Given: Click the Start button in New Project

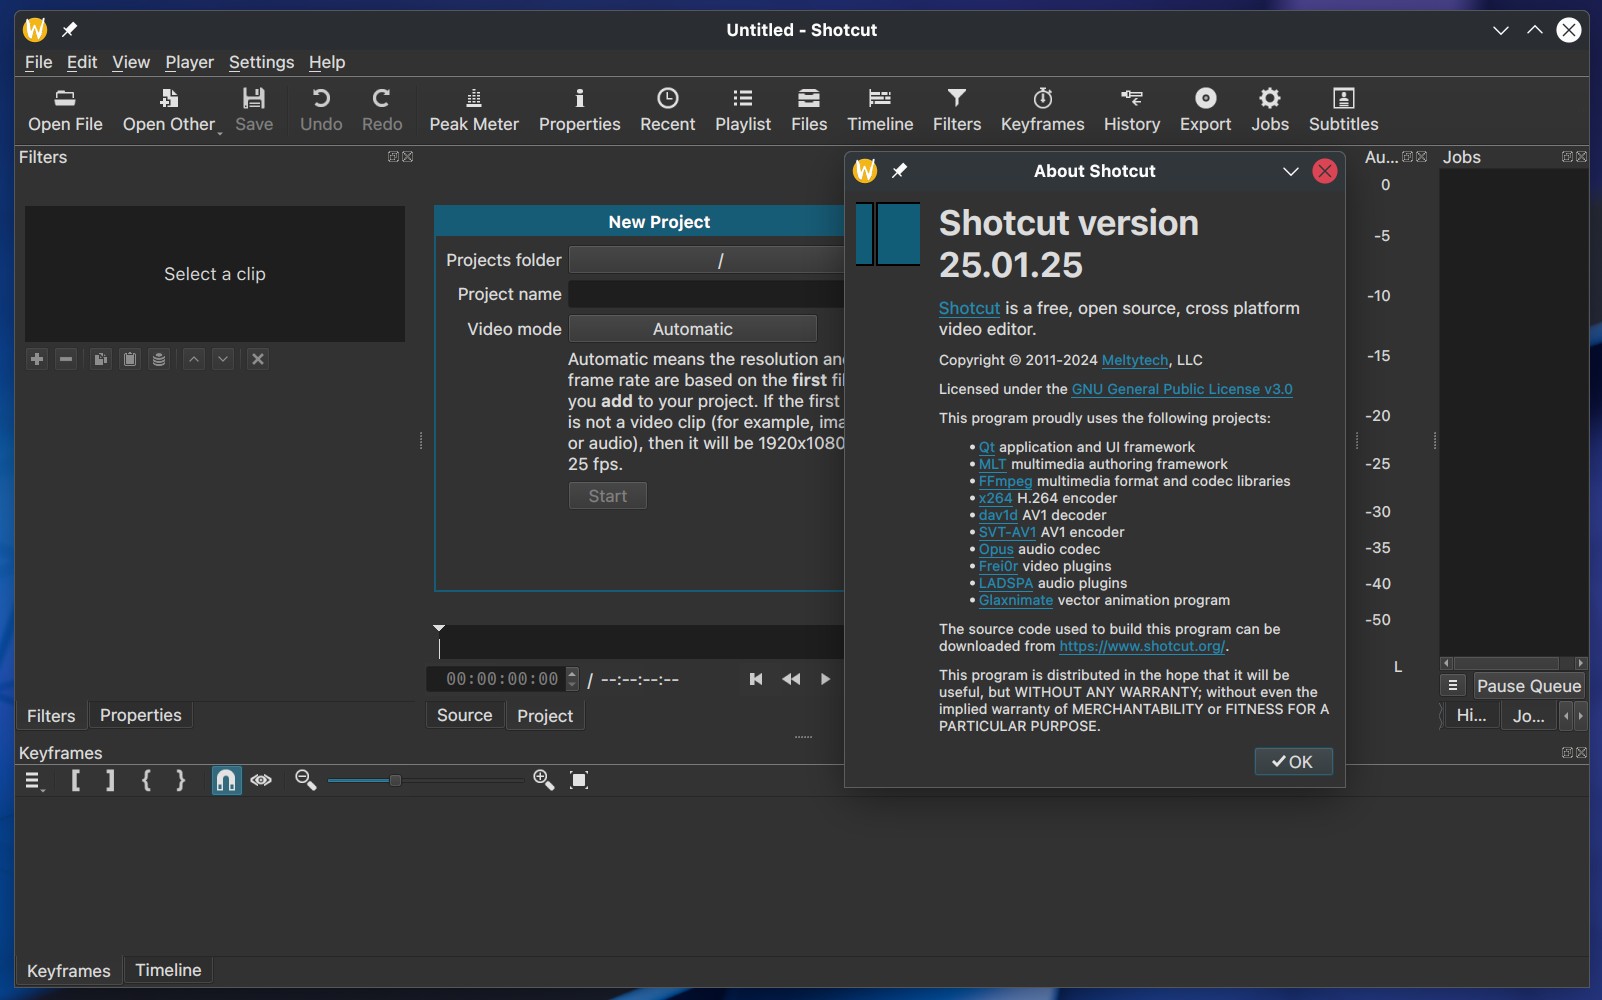Looking at the screenshot, I should pyautogui.click(x=608, y=496).
